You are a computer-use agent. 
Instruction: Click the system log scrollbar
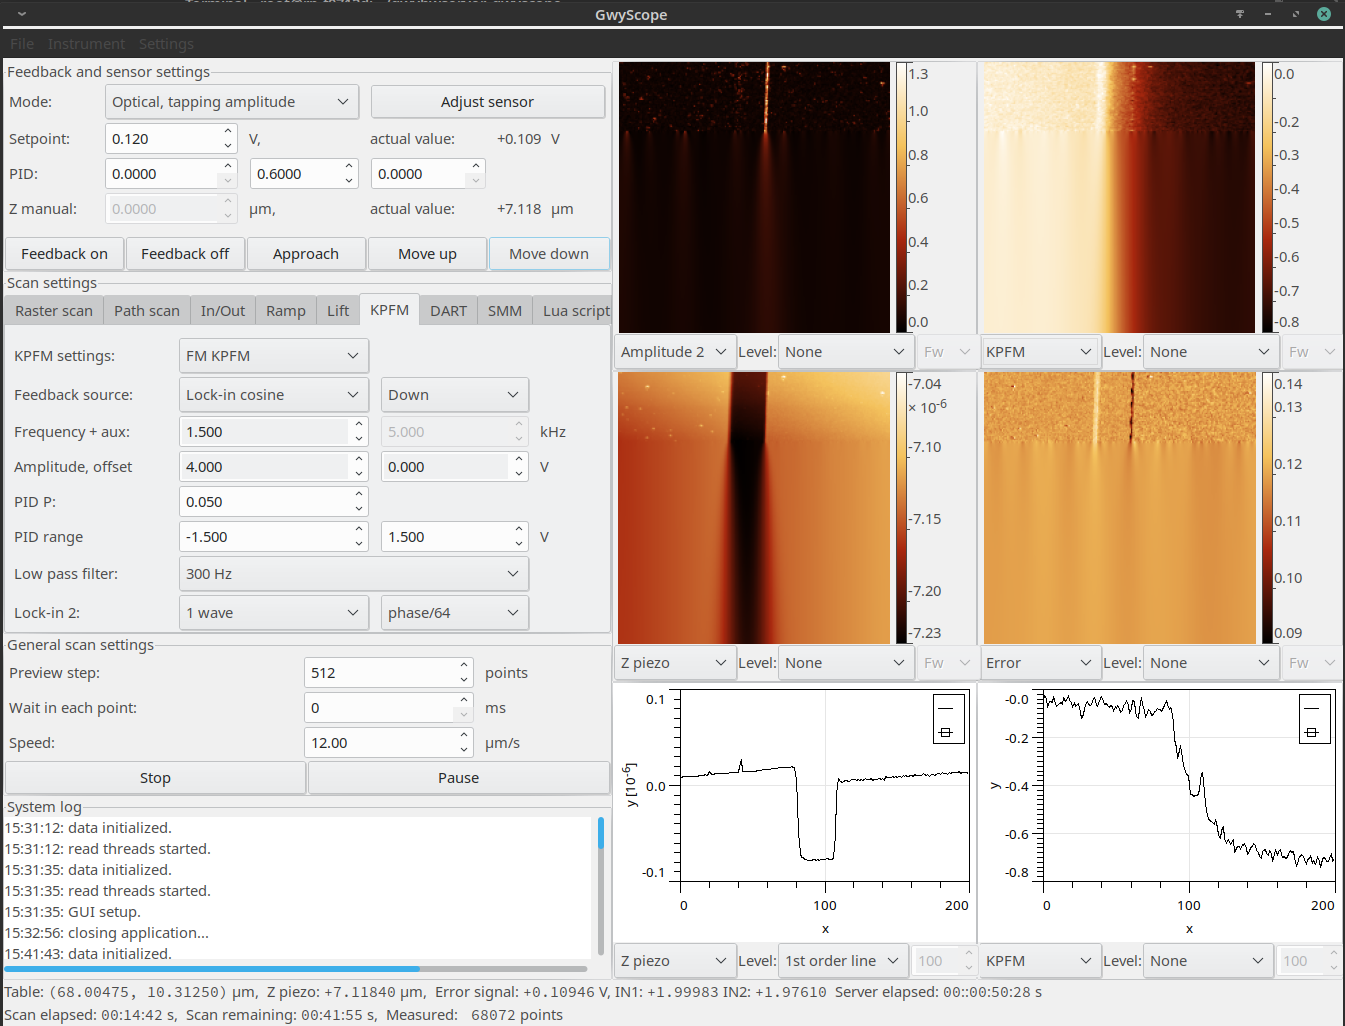(x=600, y=886)
